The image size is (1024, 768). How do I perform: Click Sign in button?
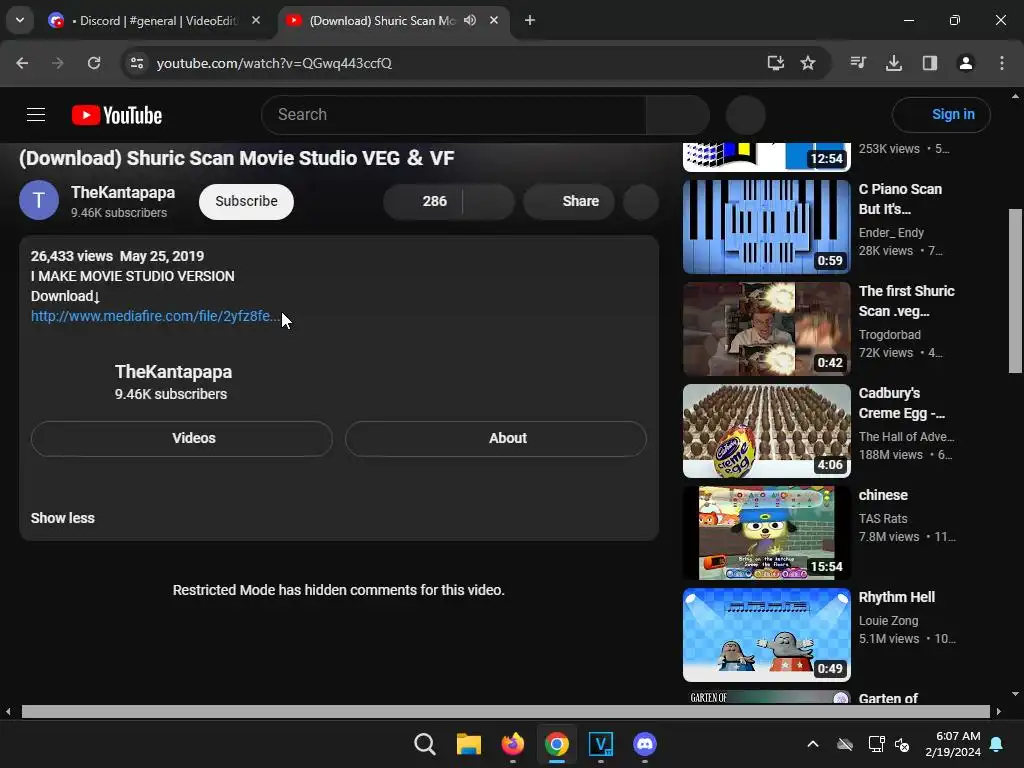941,115
